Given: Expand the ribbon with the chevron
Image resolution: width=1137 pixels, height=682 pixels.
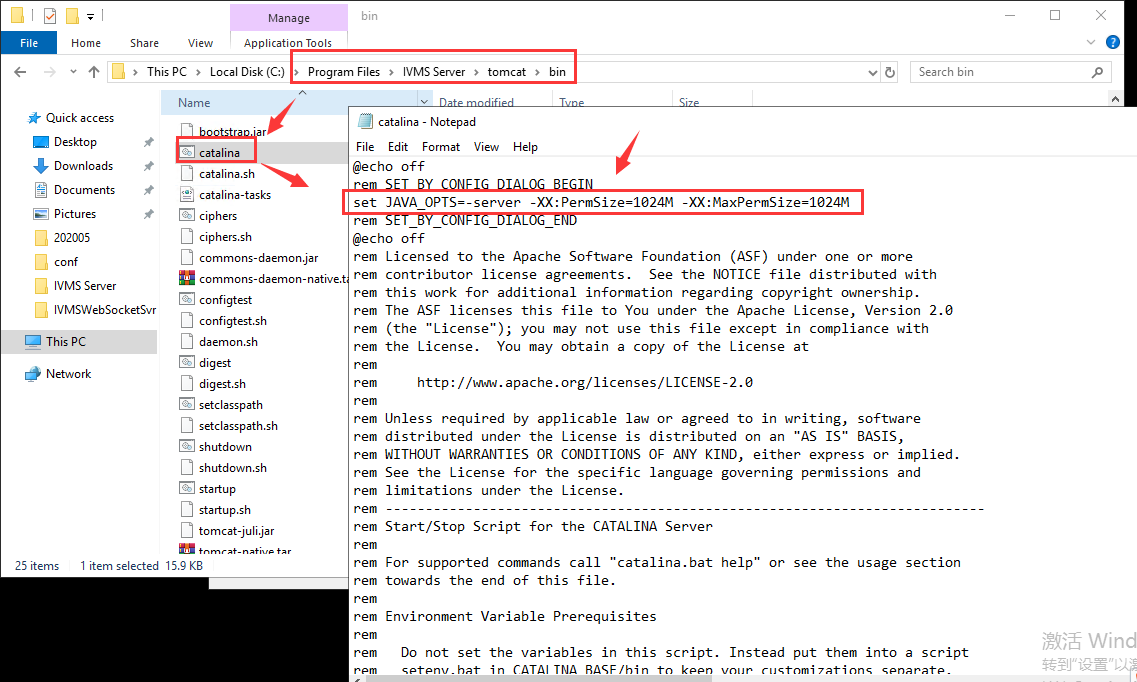Looking at the screenshot, I should (1091, 42).
